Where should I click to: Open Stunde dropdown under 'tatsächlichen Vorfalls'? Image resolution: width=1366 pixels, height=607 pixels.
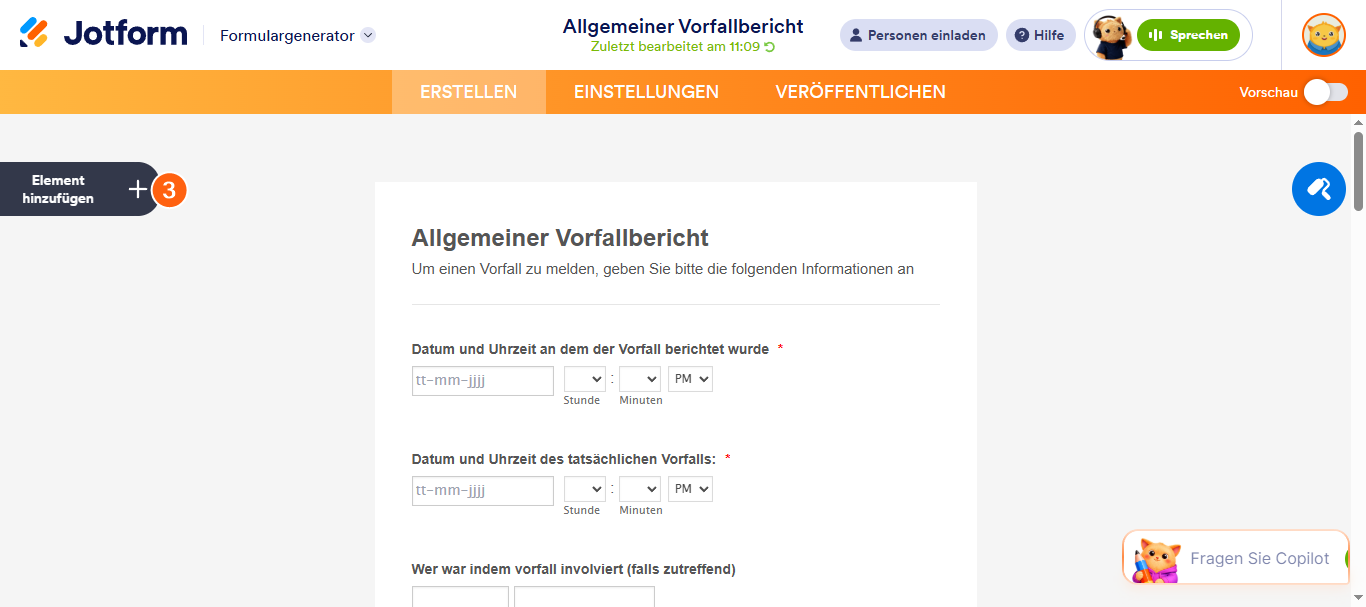pos(585,489)
